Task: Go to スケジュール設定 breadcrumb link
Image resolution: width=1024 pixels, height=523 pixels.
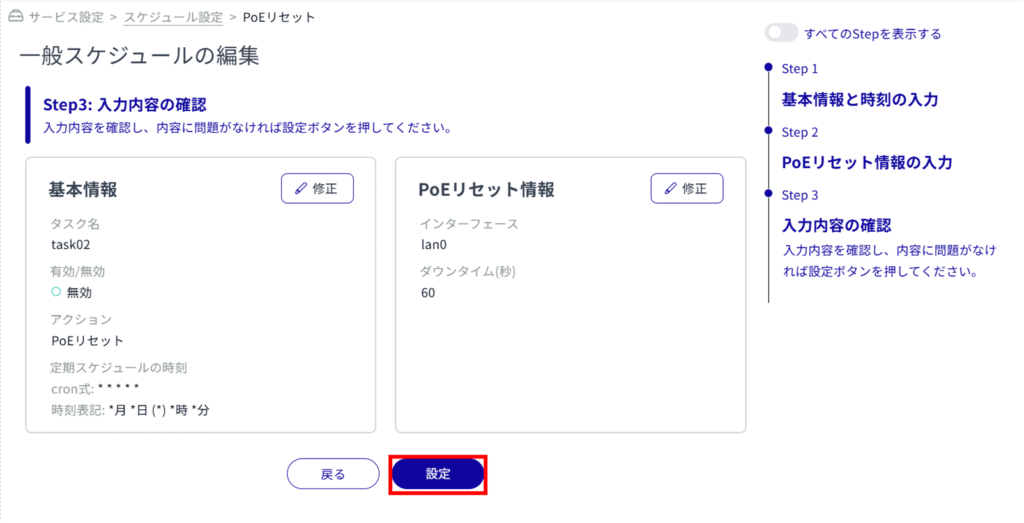Action: (173, 17)
